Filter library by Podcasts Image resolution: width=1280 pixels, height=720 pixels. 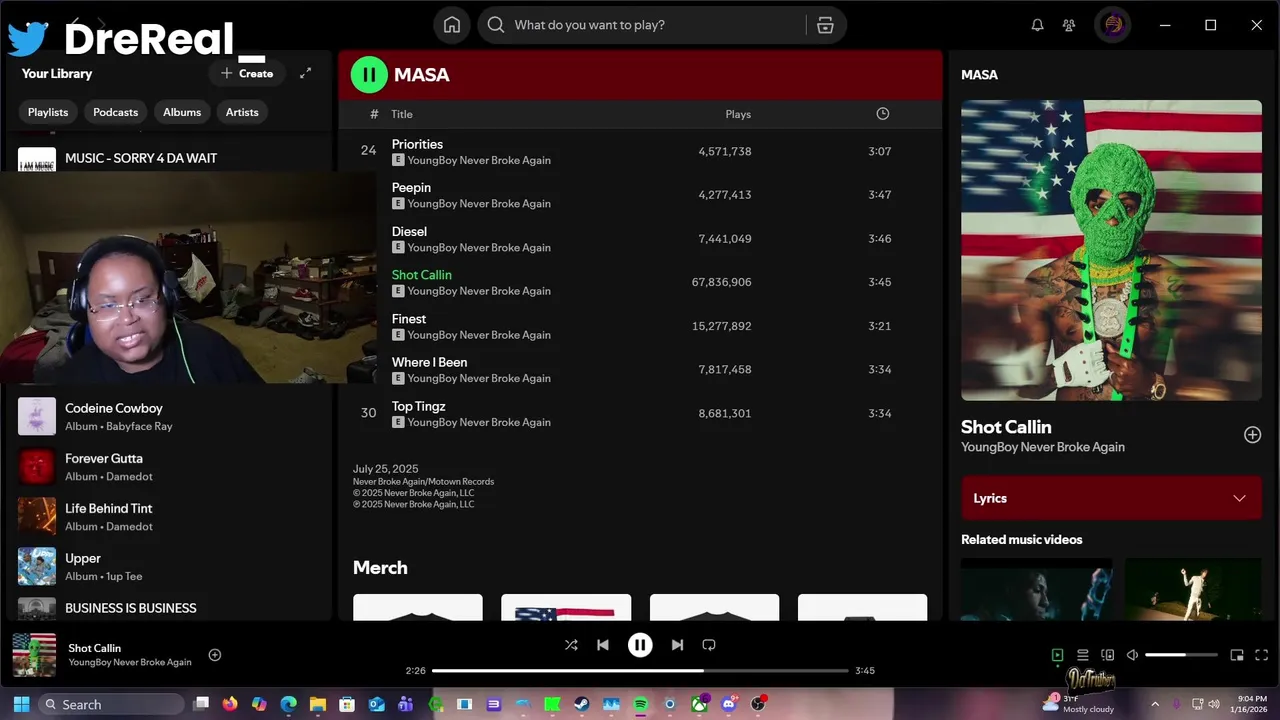(x=116, y=112)
